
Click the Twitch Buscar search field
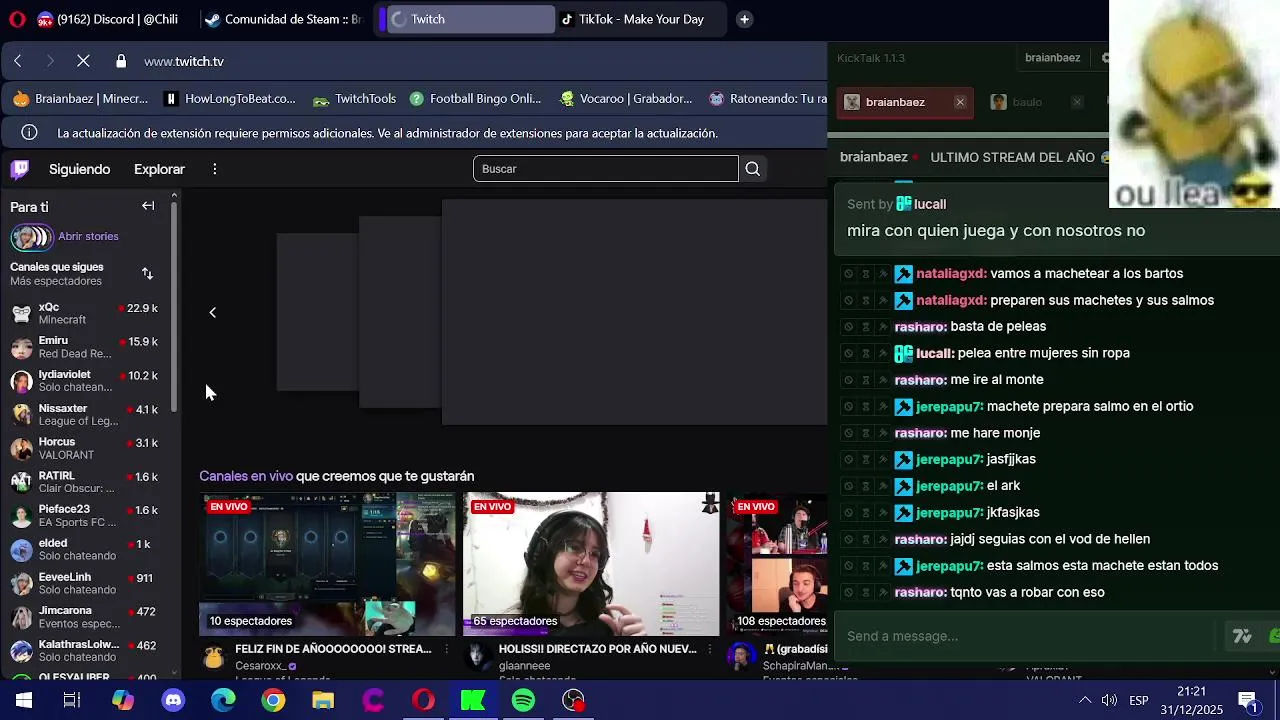[606, 169]
